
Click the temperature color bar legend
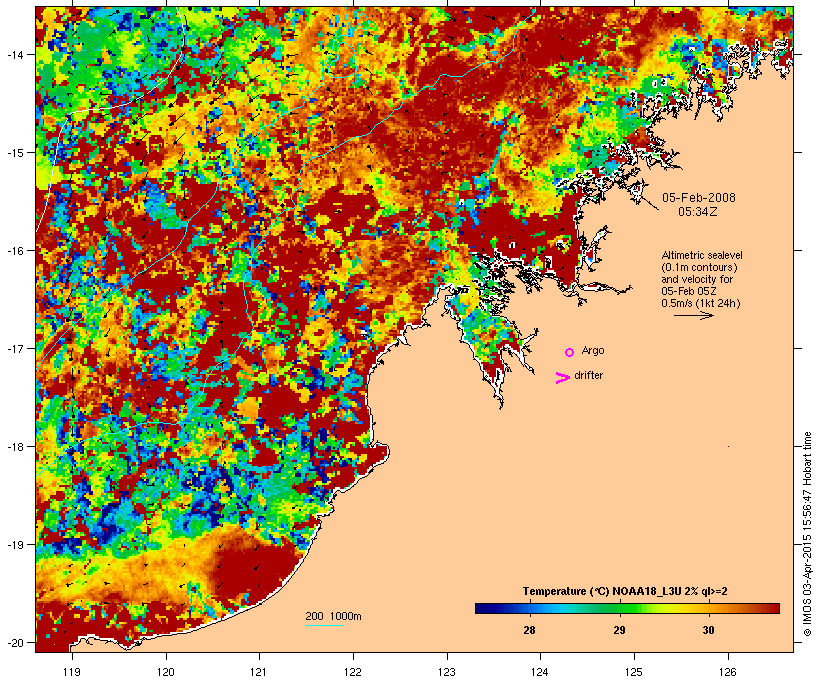click(x=628, y=608)
